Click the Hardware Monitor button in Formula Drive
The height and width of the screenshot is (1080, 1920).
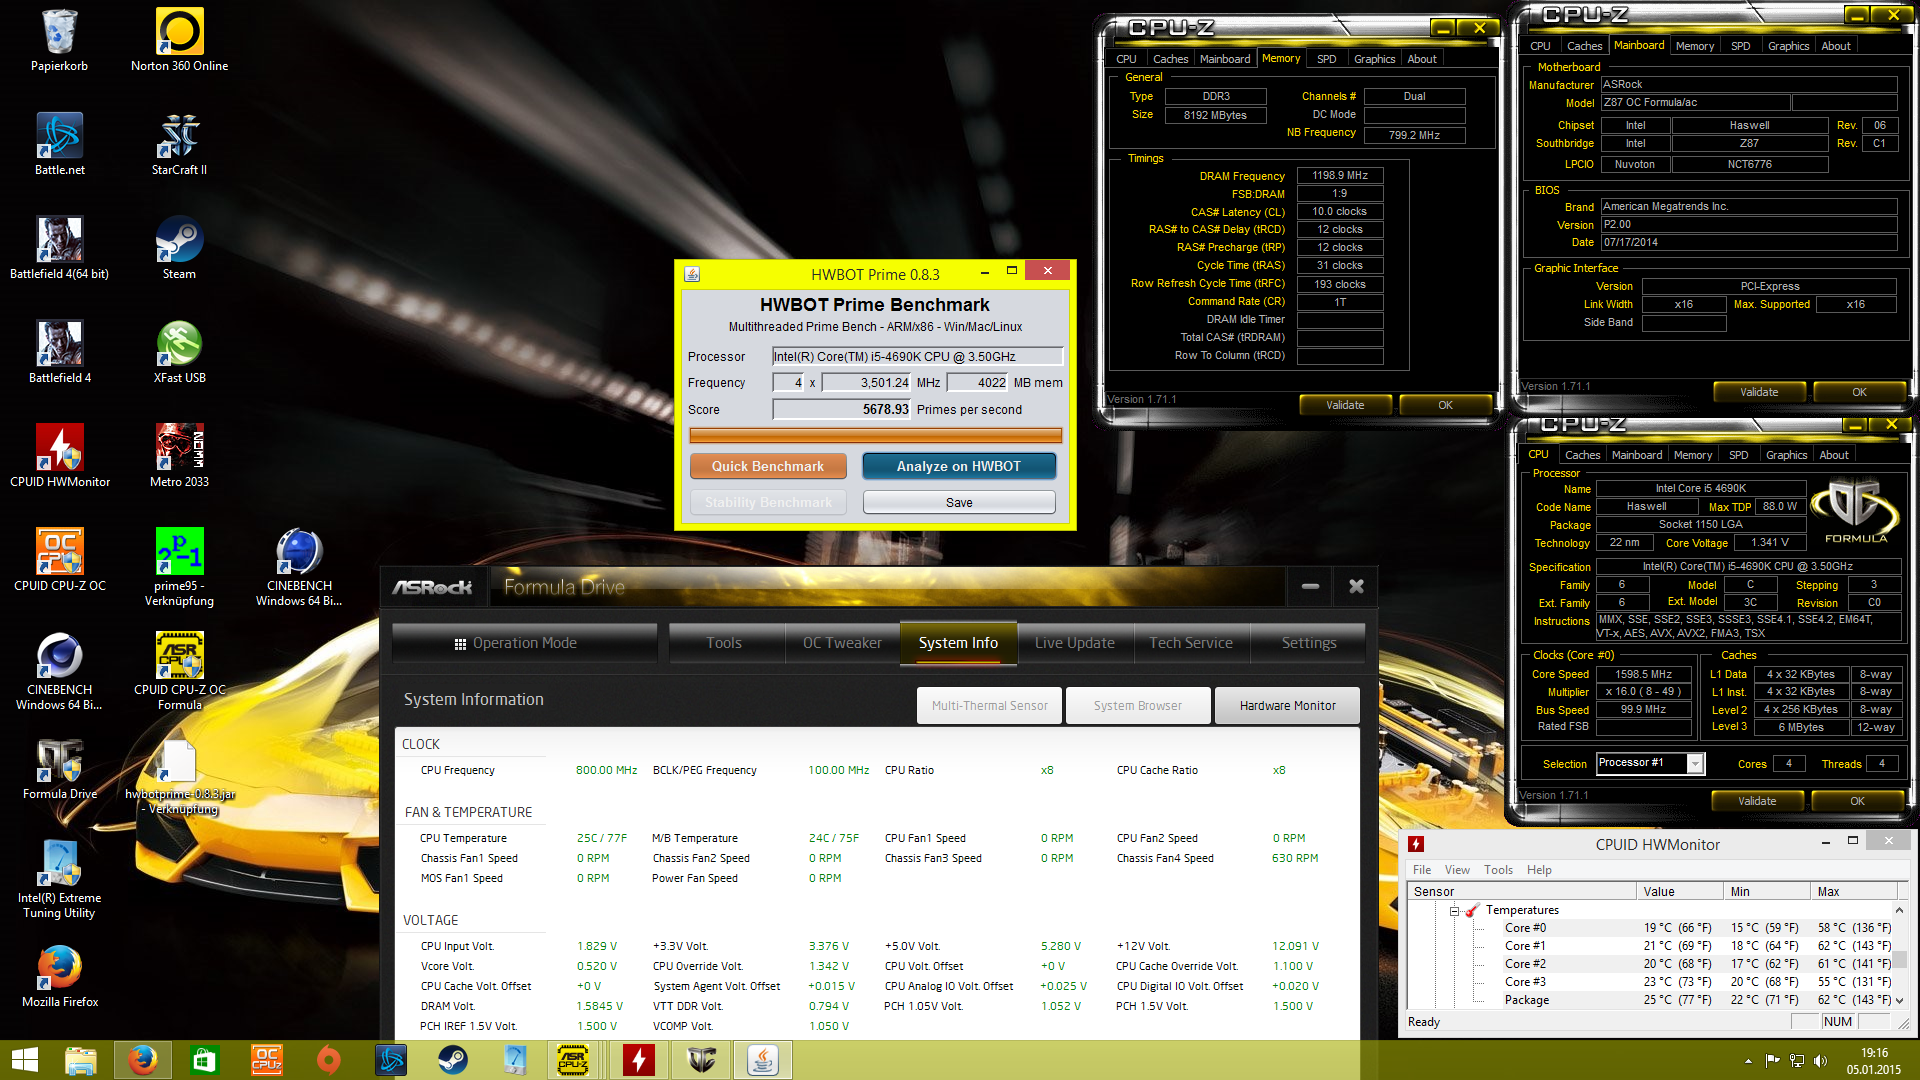pyautogui.click(x=1287, y=705)
